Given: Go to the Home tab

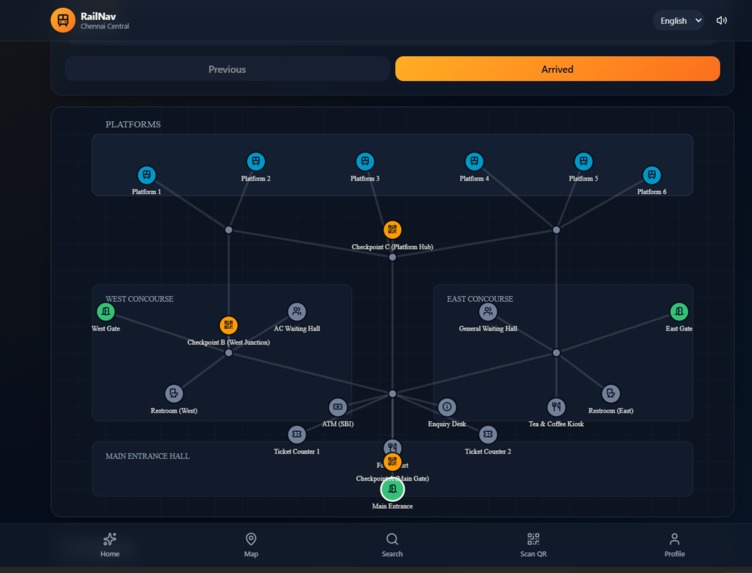Looking at the screenshot, I should pyautogui.click(x=110, y=545).
